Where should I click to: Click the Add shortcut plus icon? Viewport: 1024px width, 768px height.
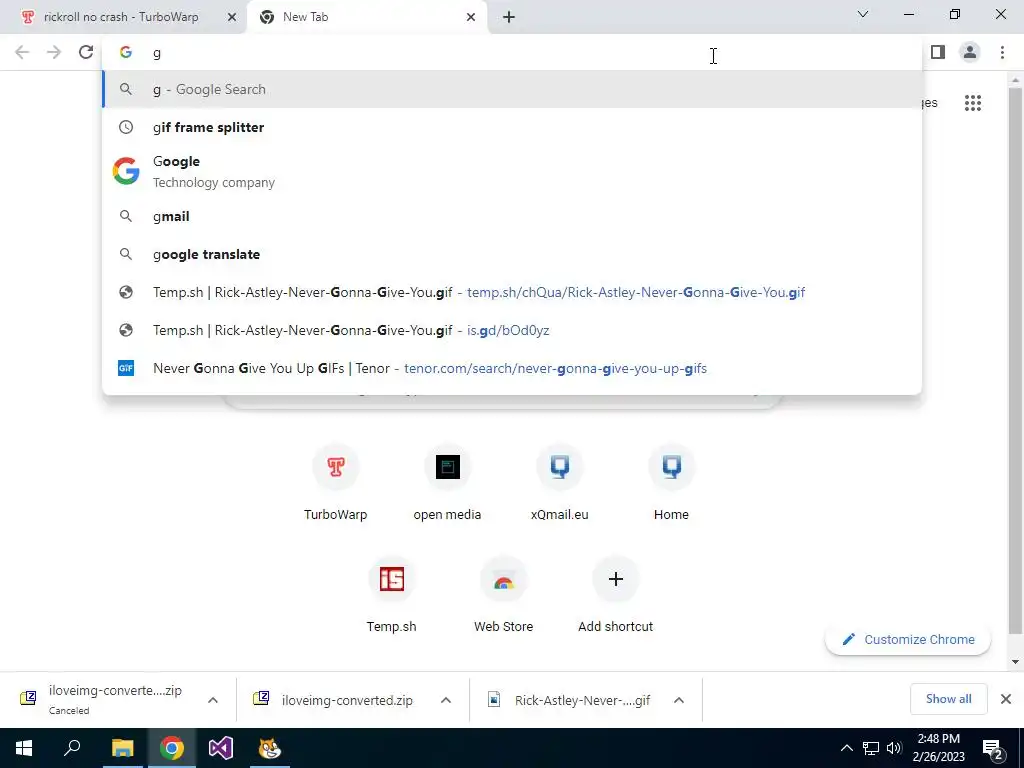pos(615,579)
